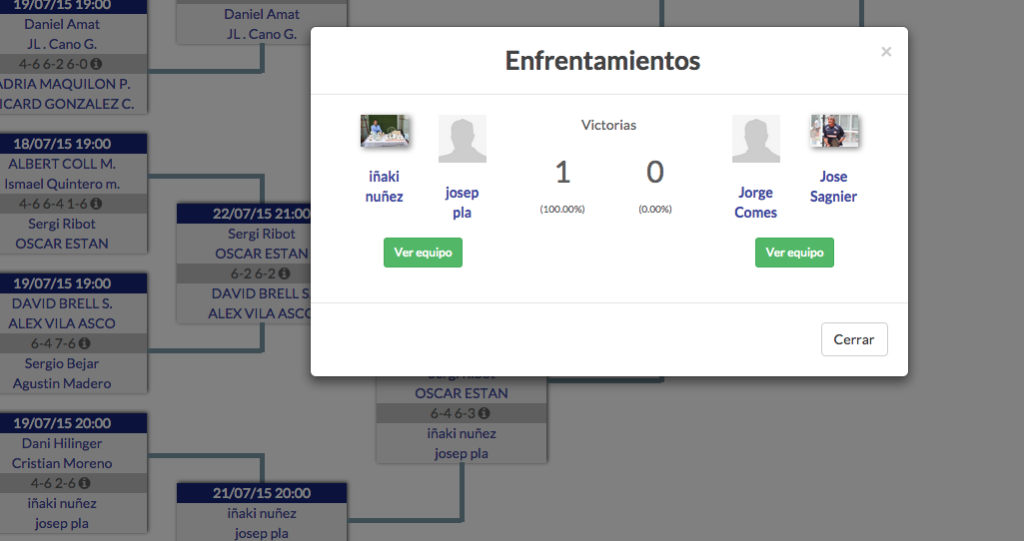Open Jorge Comes profile link
The width and height of the screenshot is (1024, 541).
756,202
